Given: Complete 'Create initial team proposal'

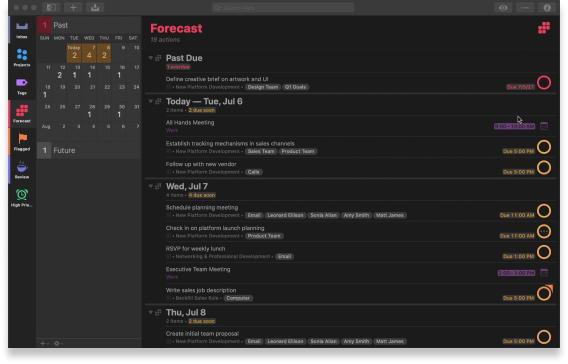Looking at the screenshot, I should (x=544, y=337).
